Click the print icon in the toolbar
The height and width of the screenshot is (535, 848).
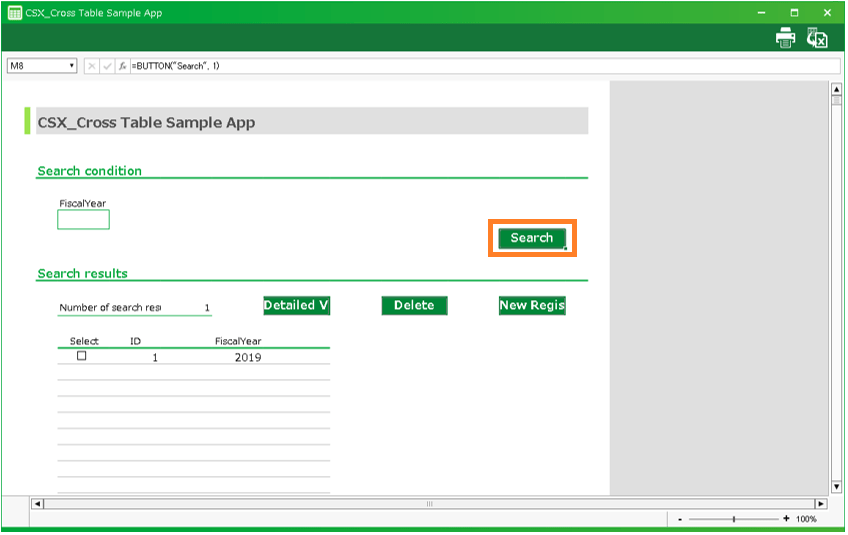tap(786, 38)
